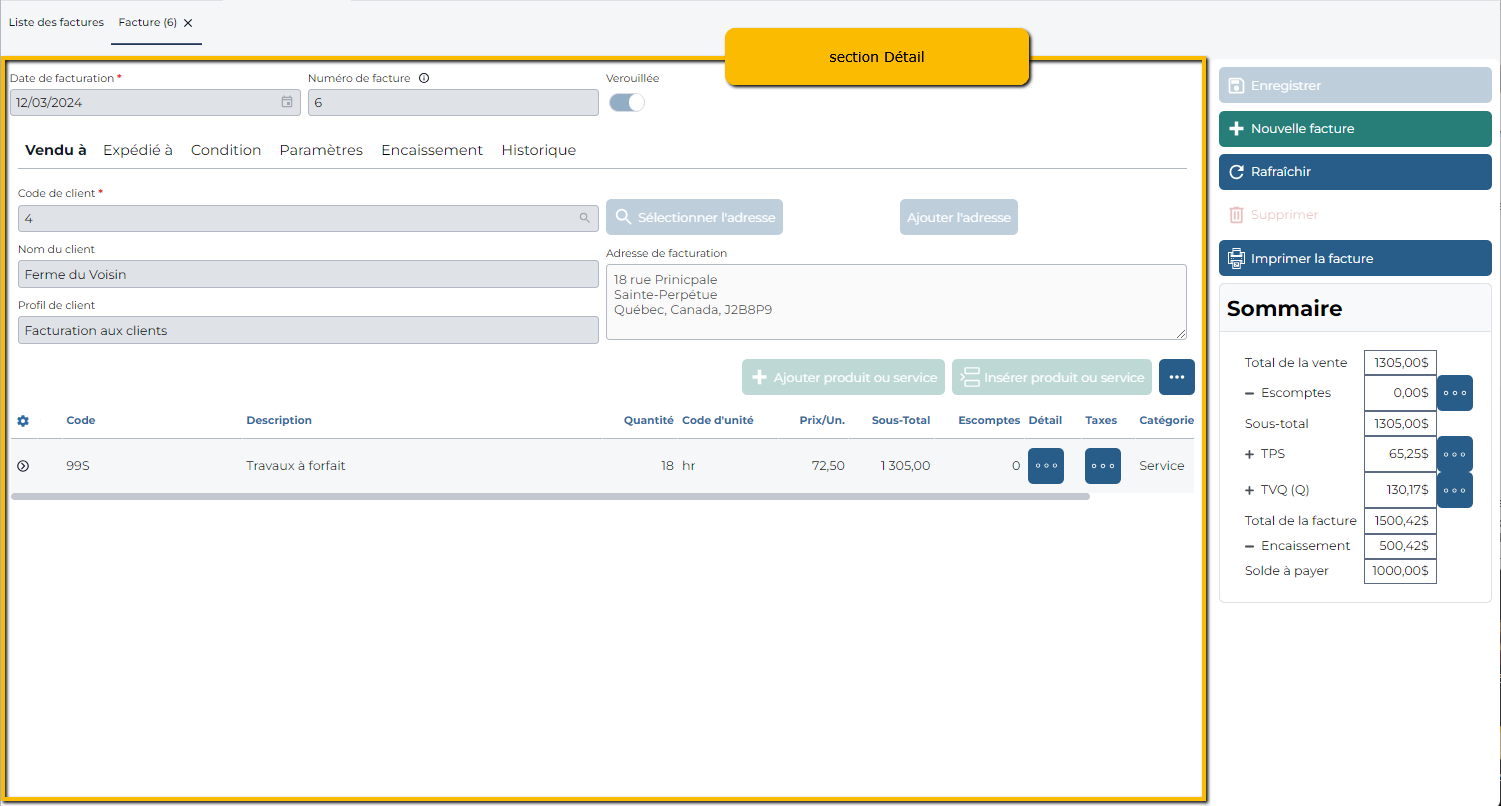Image resolution: width=1501 pixels, height=806 pixels.
Task: Open Taxes options for Travaux à forfait
Action: (x=1103, y=466)
